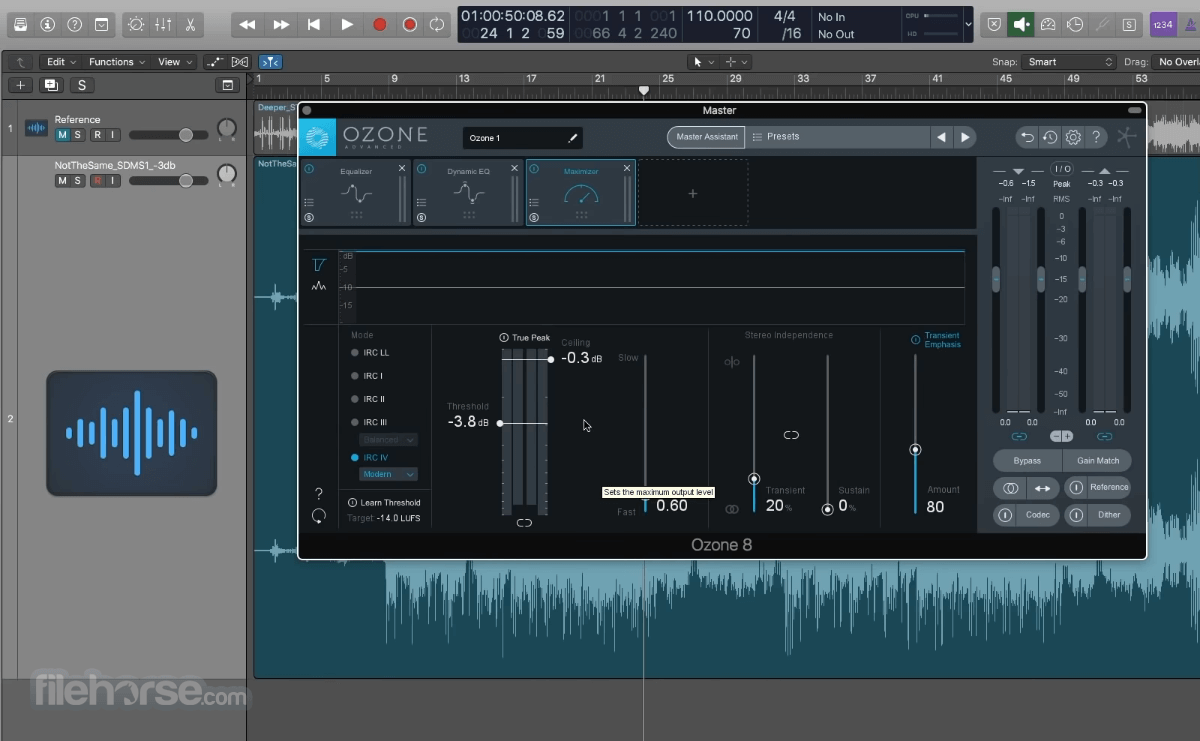1200x741 pixels.
Task: Select IRC III mode
Action: (369, 422)
